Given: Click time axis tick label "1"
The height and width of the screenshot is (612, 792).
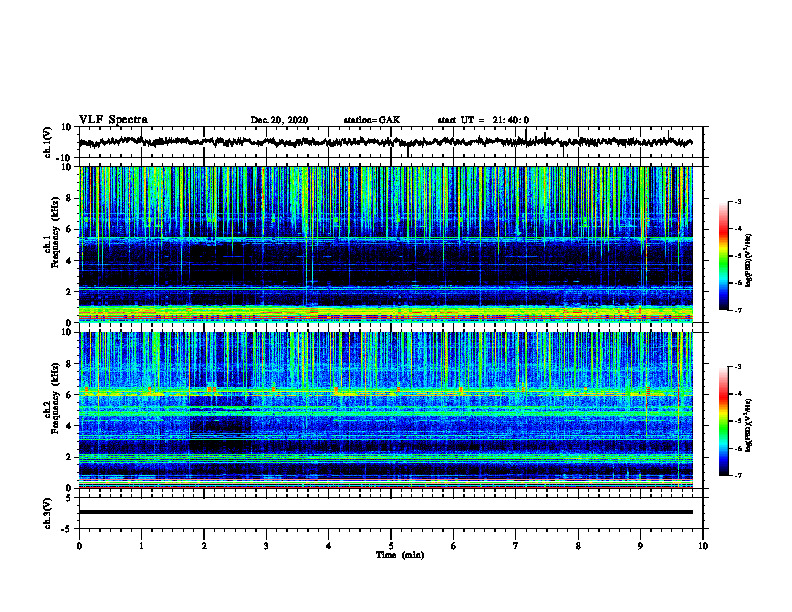Looking at the screenshot, I should point(141,546).
